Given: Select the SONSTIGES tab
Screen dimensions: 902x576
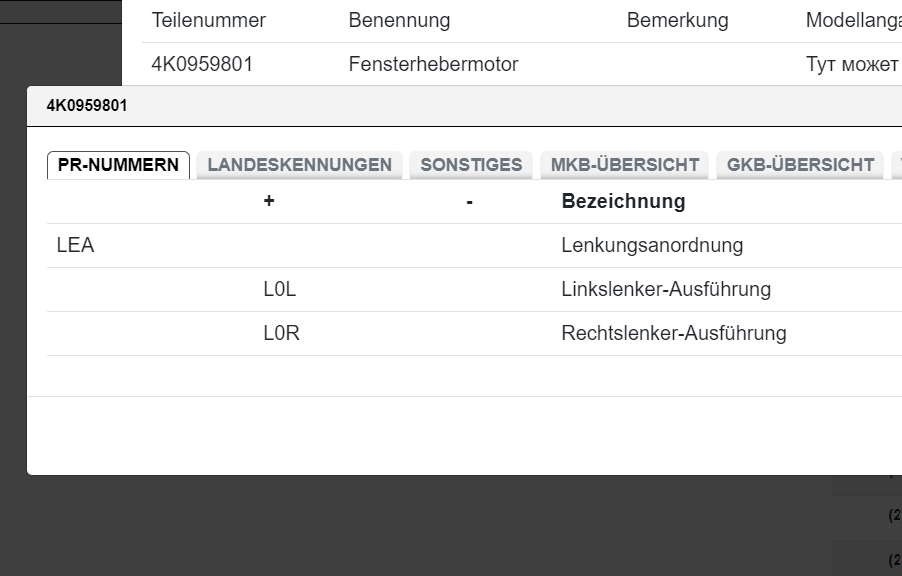Looking at the screenshot, I should (x=471, y=165).
